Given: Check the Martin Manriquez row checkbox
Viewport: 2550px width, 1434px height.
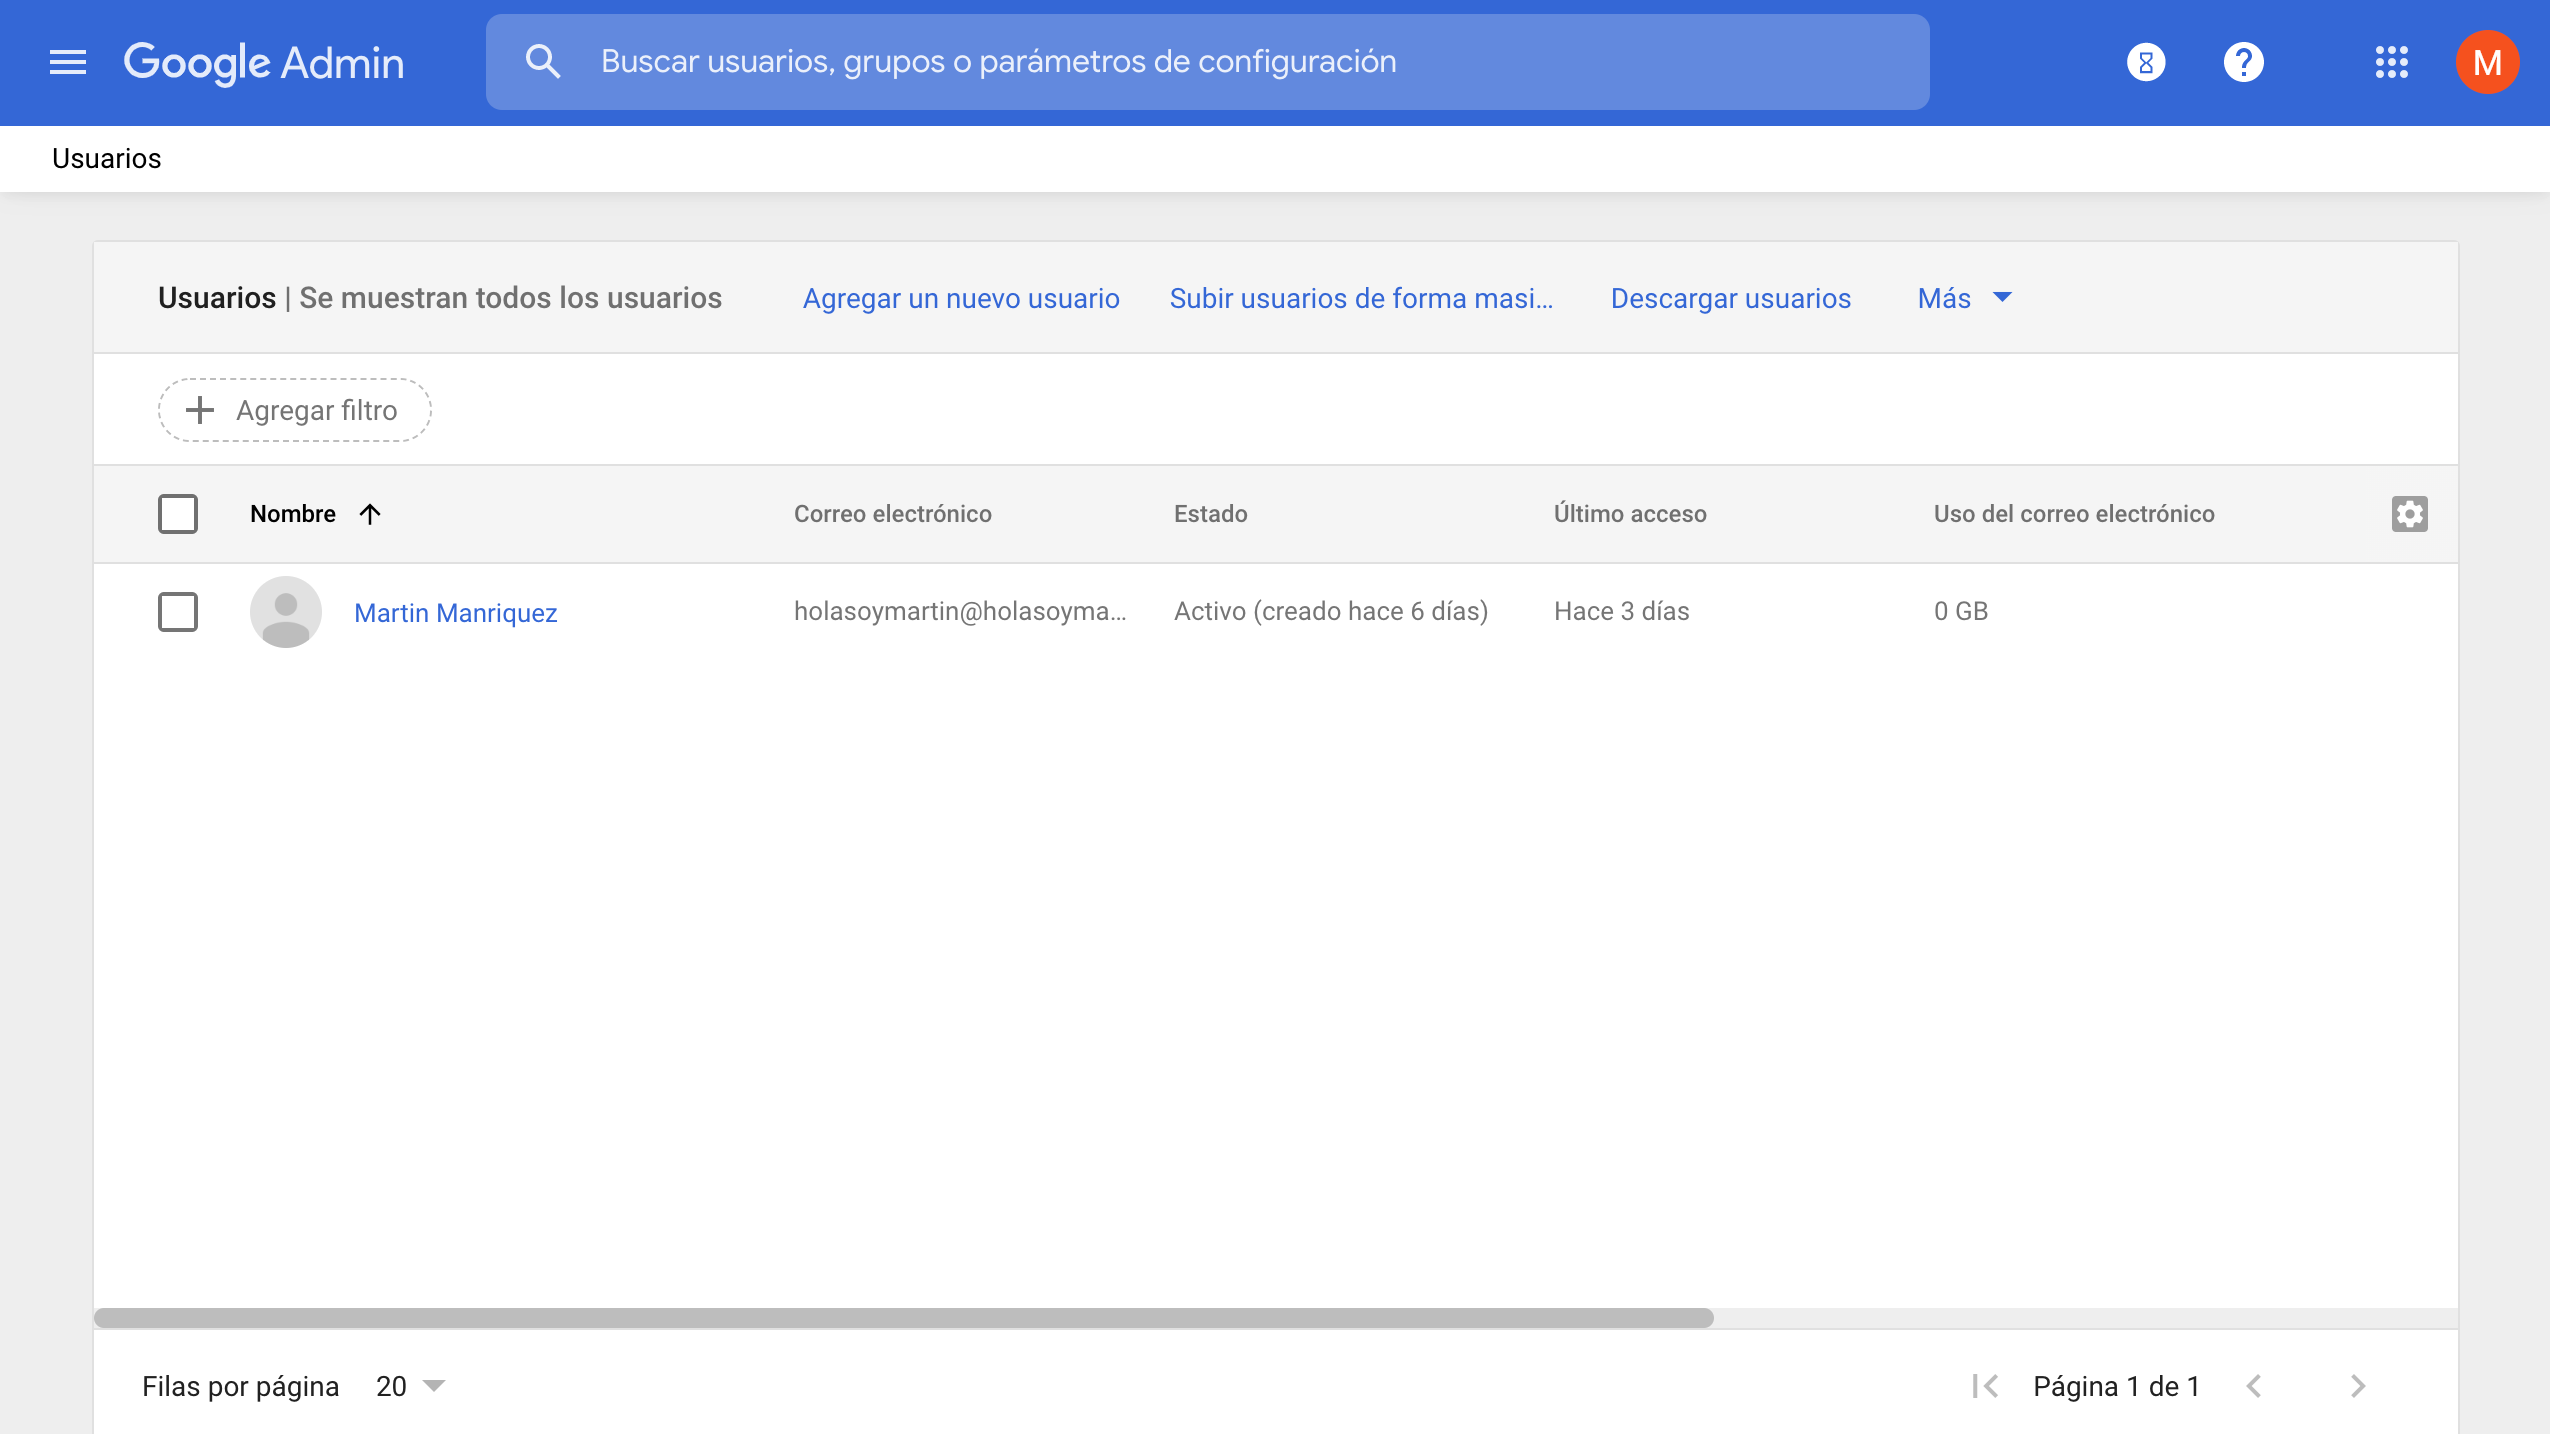Looking at the screenshot, I should [178, 612].
